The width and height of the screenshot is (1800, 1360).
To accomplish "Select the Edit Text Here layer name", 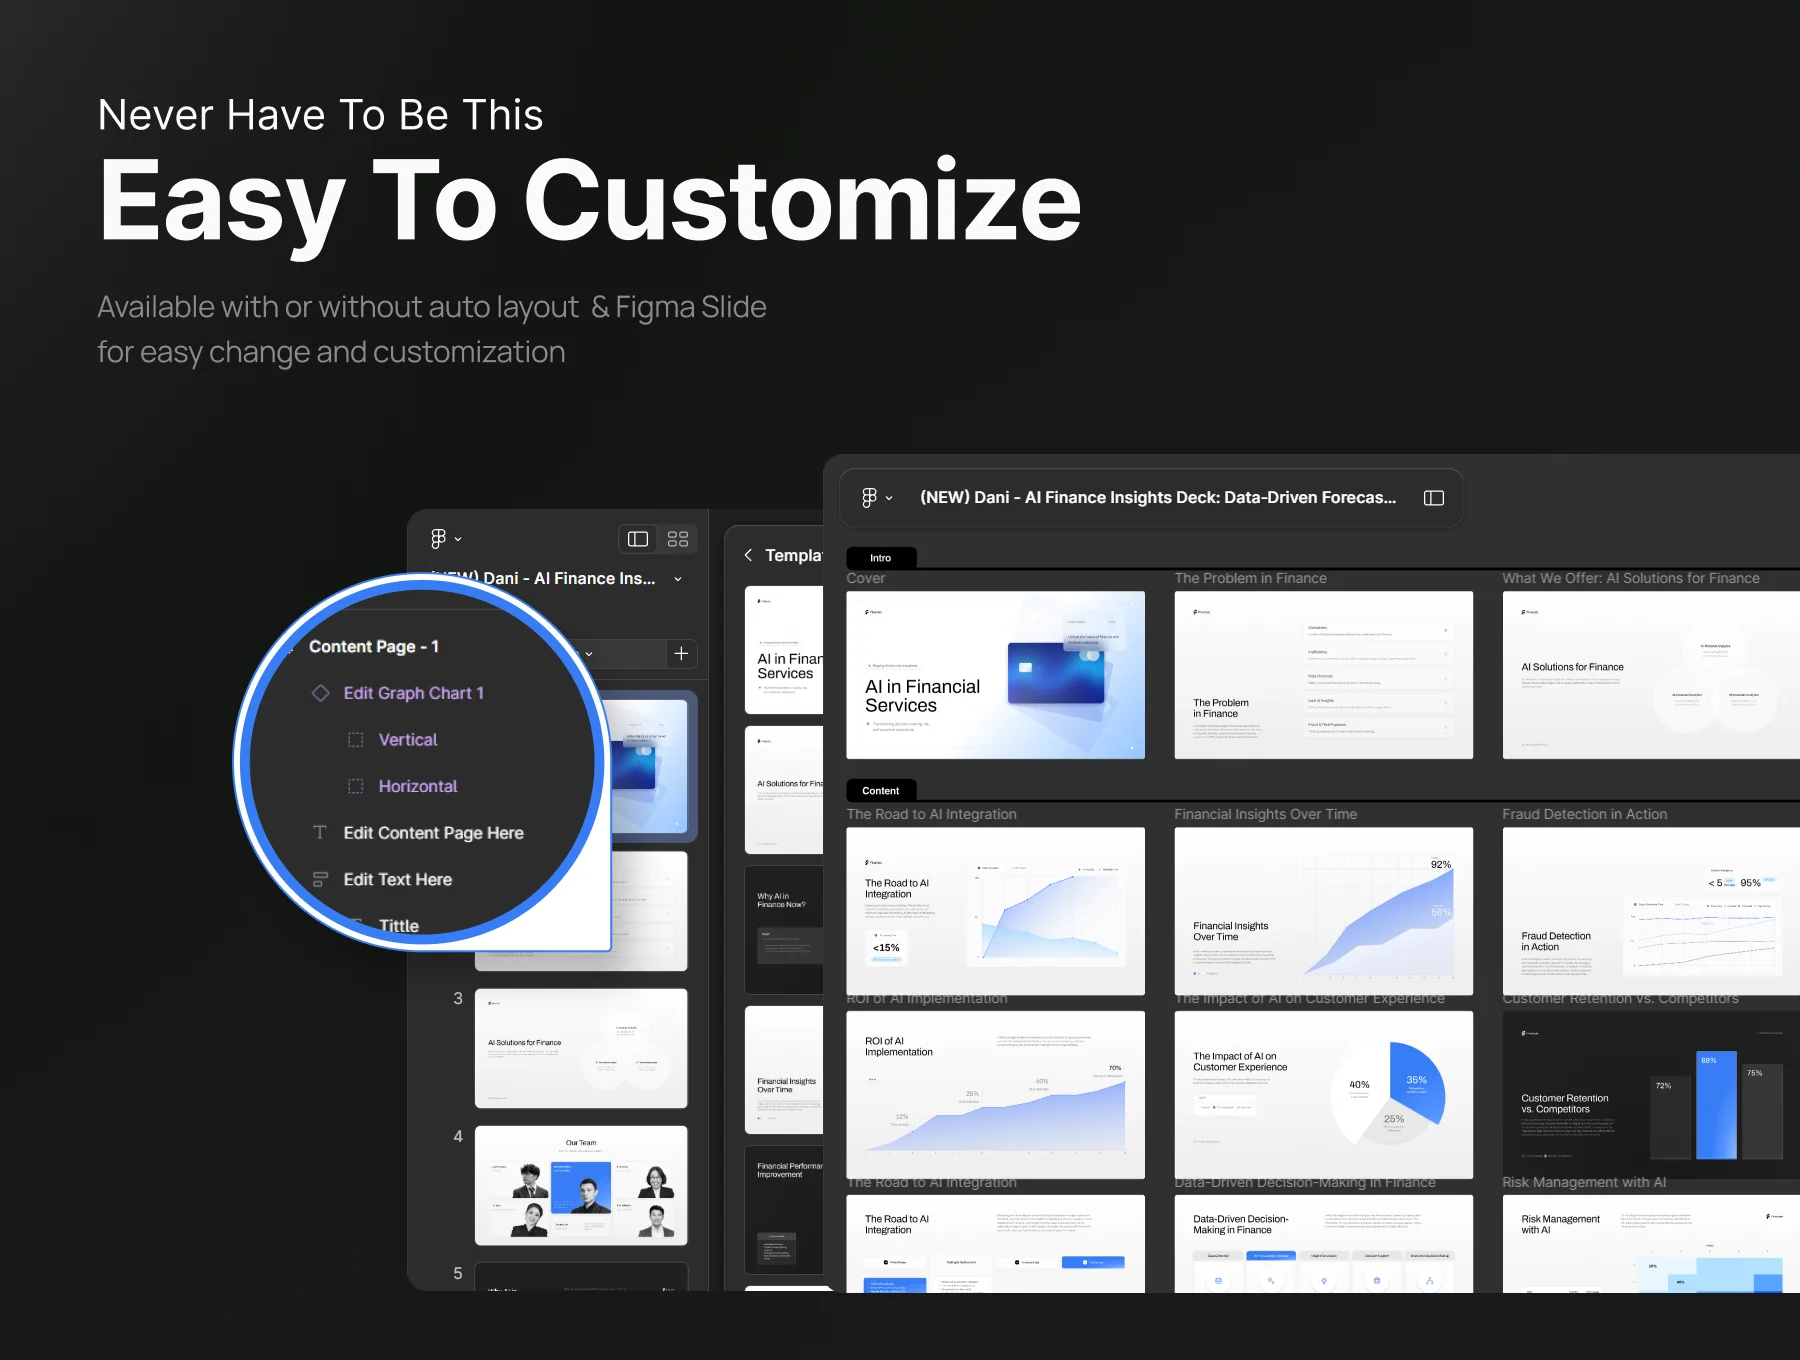I will pyautogui.click(x=398, y=880).
